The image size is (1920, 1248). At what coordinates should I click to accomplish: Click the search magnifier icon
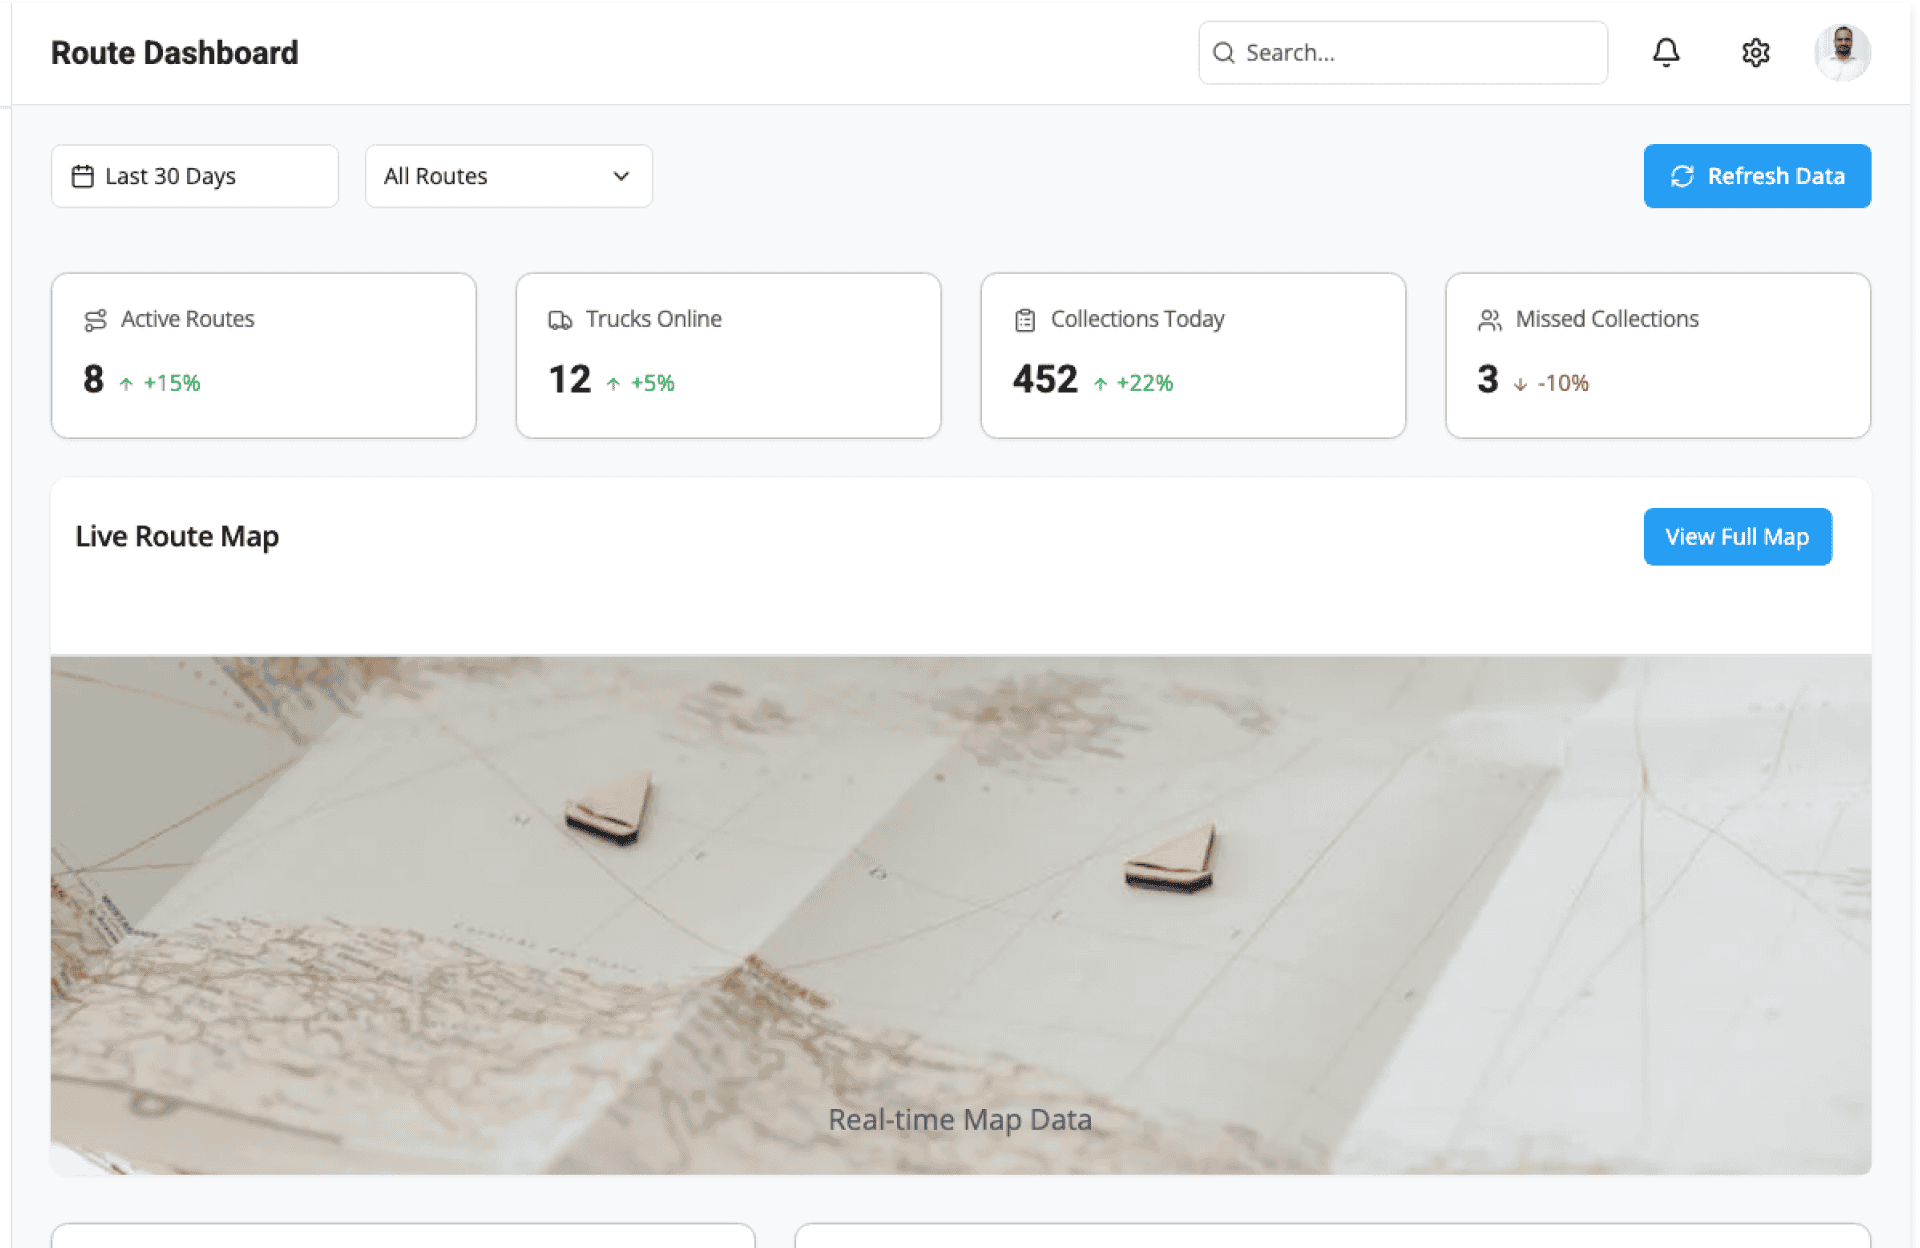pos(1223,53)
